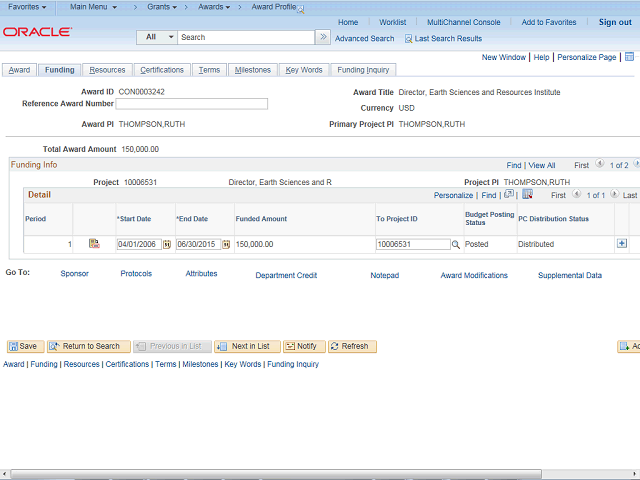Click Personalize Page link
This screenshot has width=640, height=480.
click(x=587, y=58)
